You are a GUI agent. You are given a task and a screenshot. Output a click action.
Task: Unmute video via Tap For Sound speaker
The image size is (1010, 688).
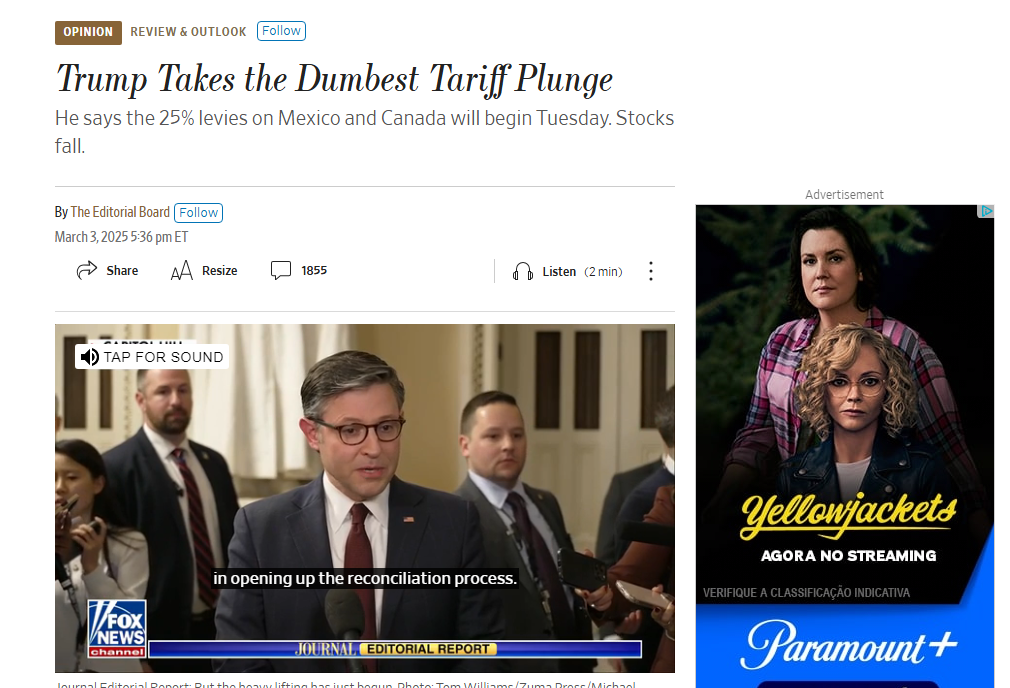90,357
